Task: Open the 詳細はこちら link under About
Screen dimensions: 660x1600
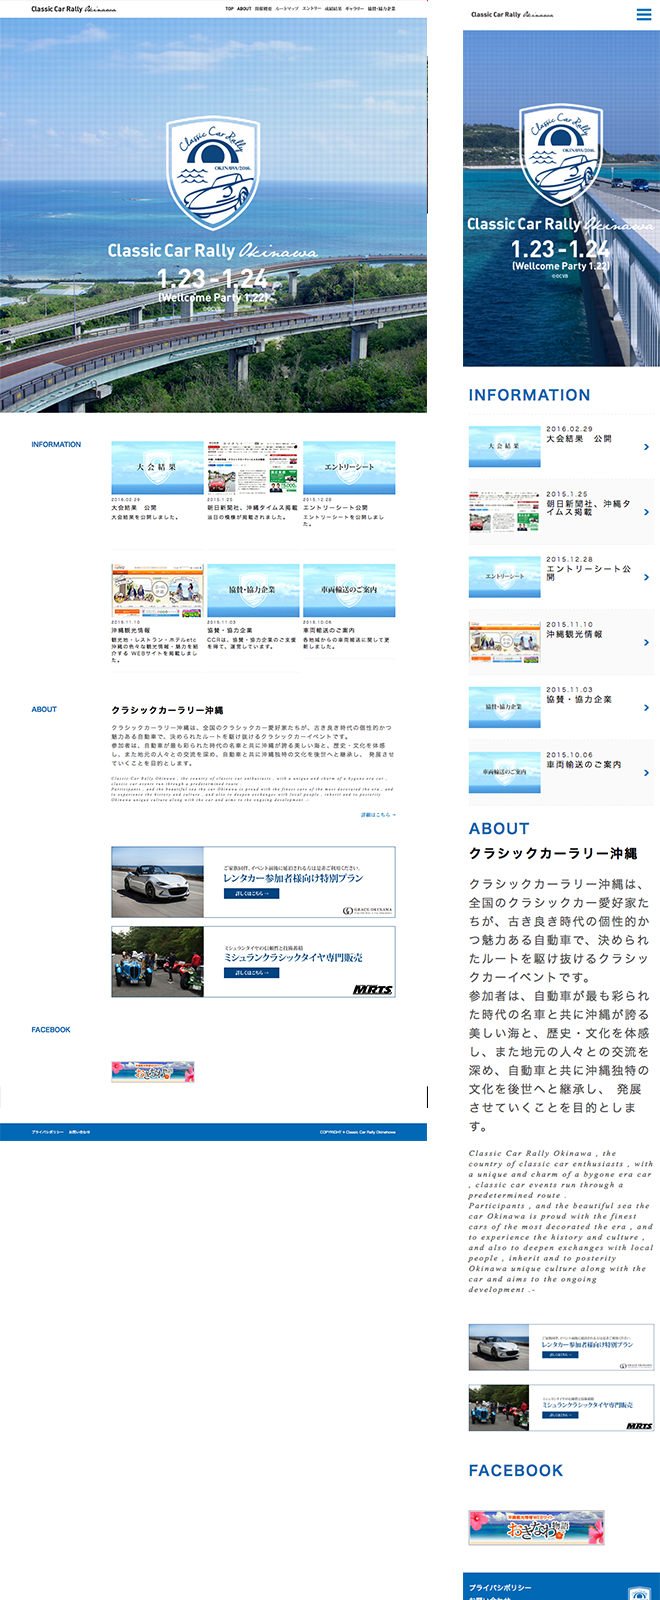Action: [378, 815]
